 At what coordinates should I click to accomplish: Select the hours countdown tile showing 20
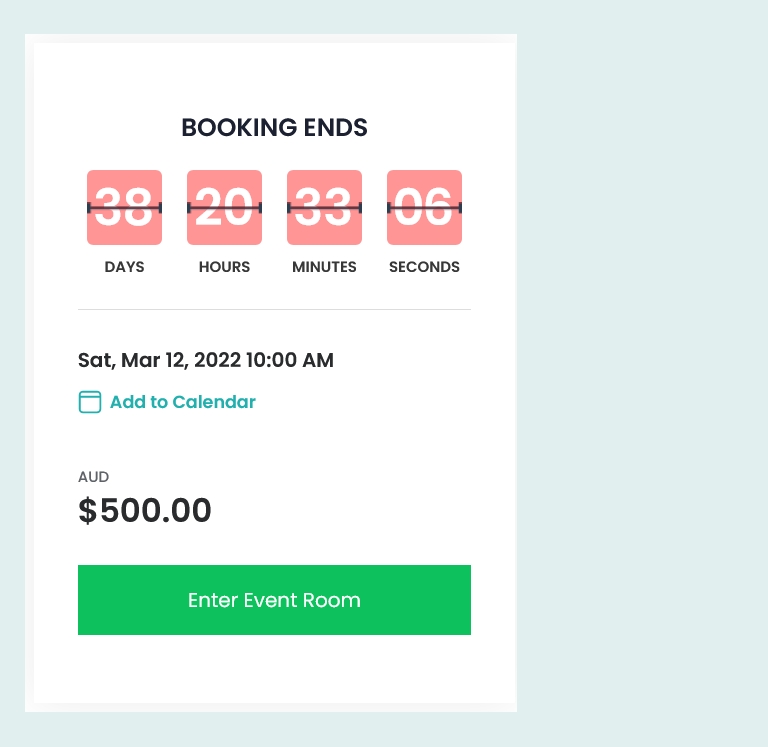coord(224,208)
